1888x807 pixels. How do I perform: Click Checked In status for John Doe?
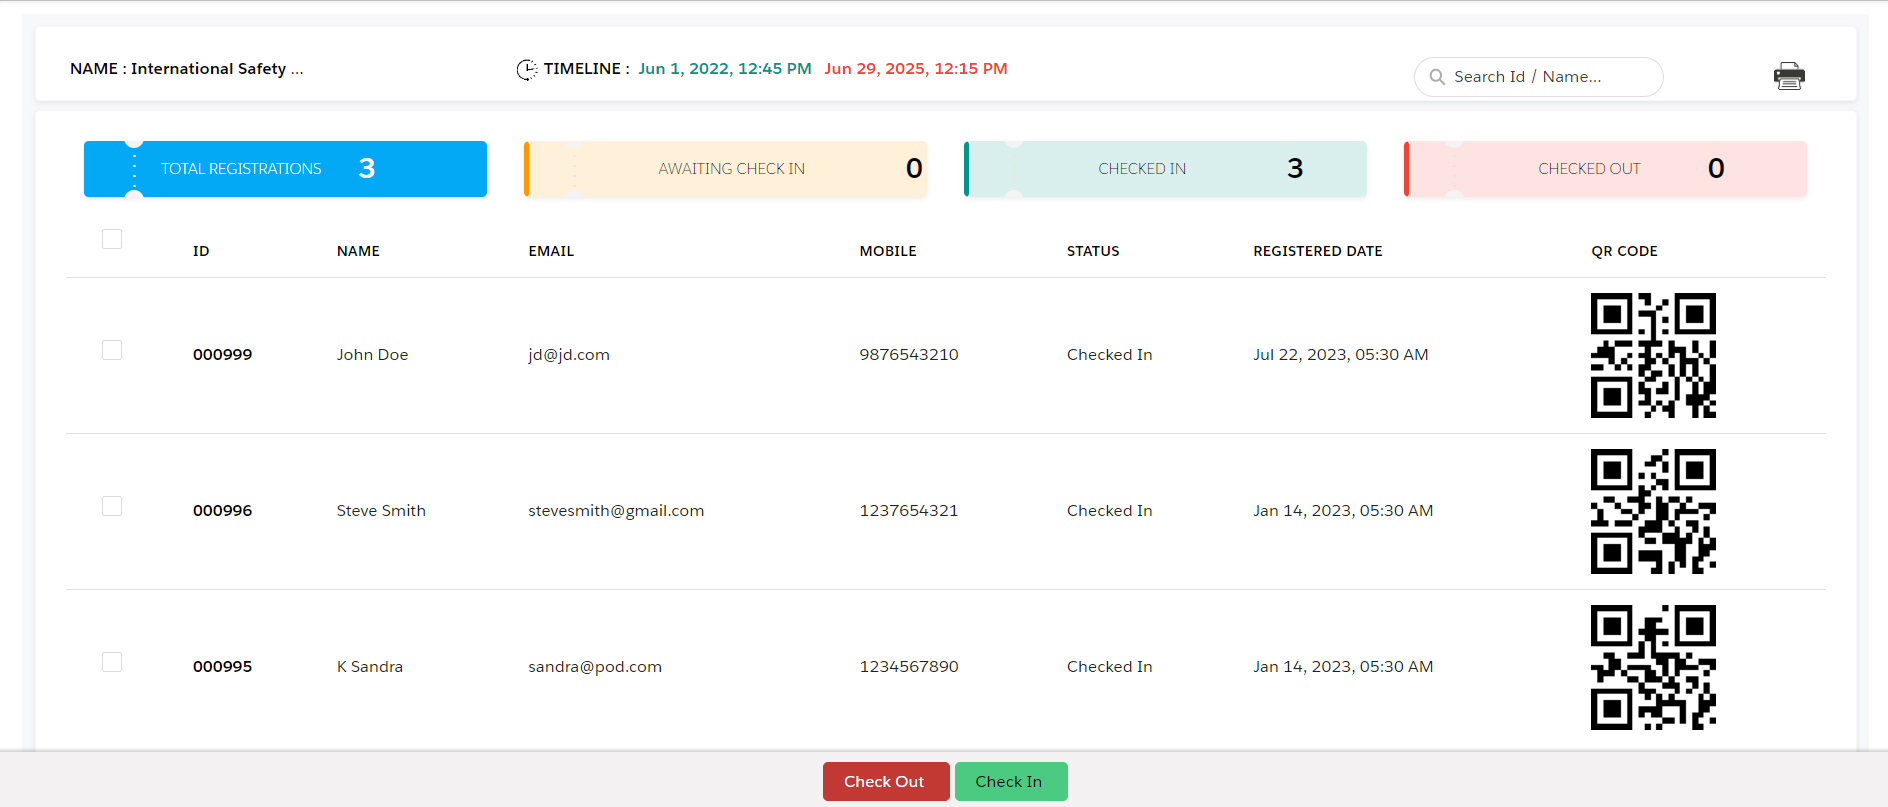[1110, 355]
